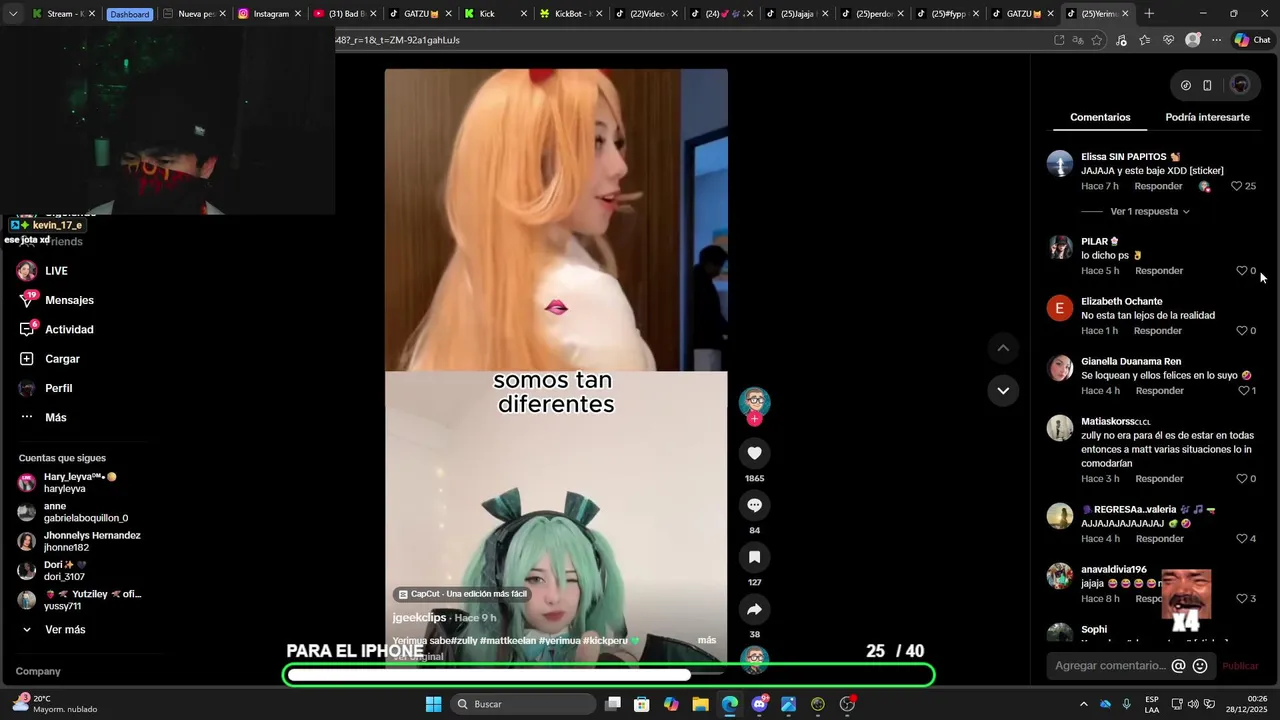The height and width of the screenshot is (720, 1280).
Task: Open File Explorer from the taskbar
Action: pyautogui.click(x=700, y=704)
